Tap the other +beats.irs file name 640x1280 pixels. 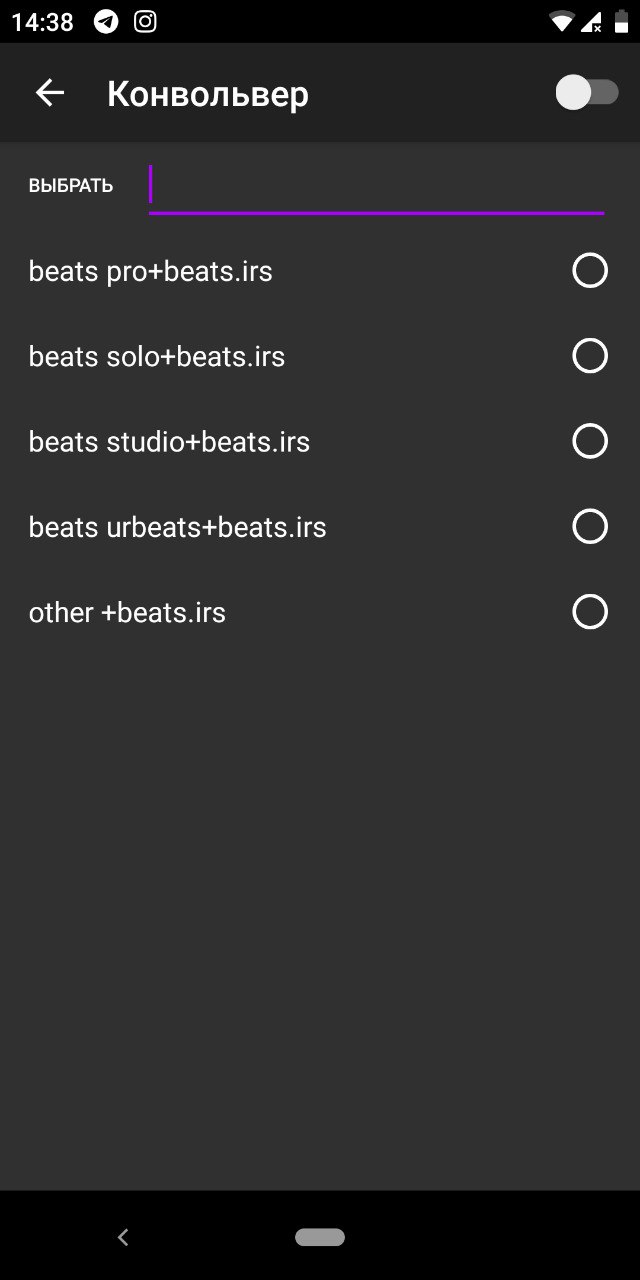click(x=127, y=612)
